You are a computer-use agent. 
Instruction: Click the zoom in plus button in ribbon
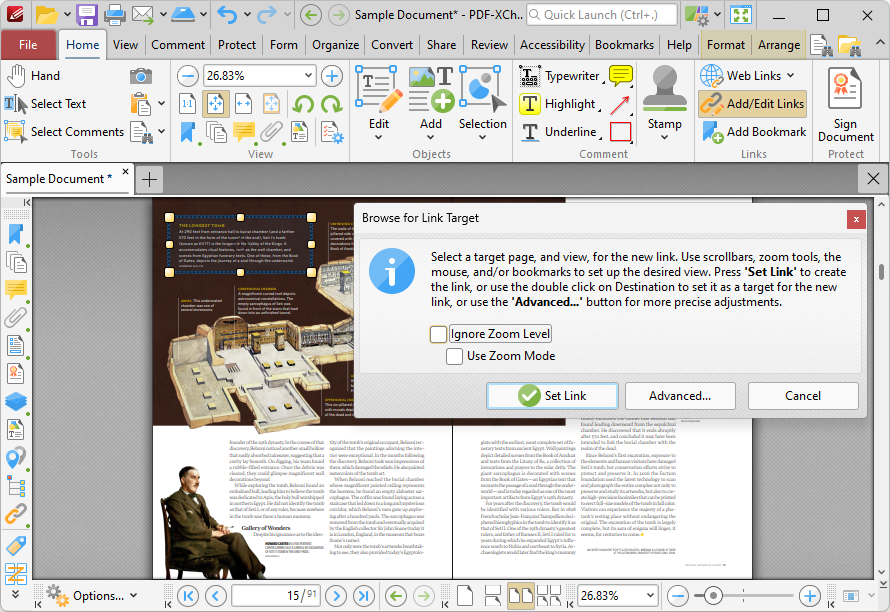coord(332,76)
